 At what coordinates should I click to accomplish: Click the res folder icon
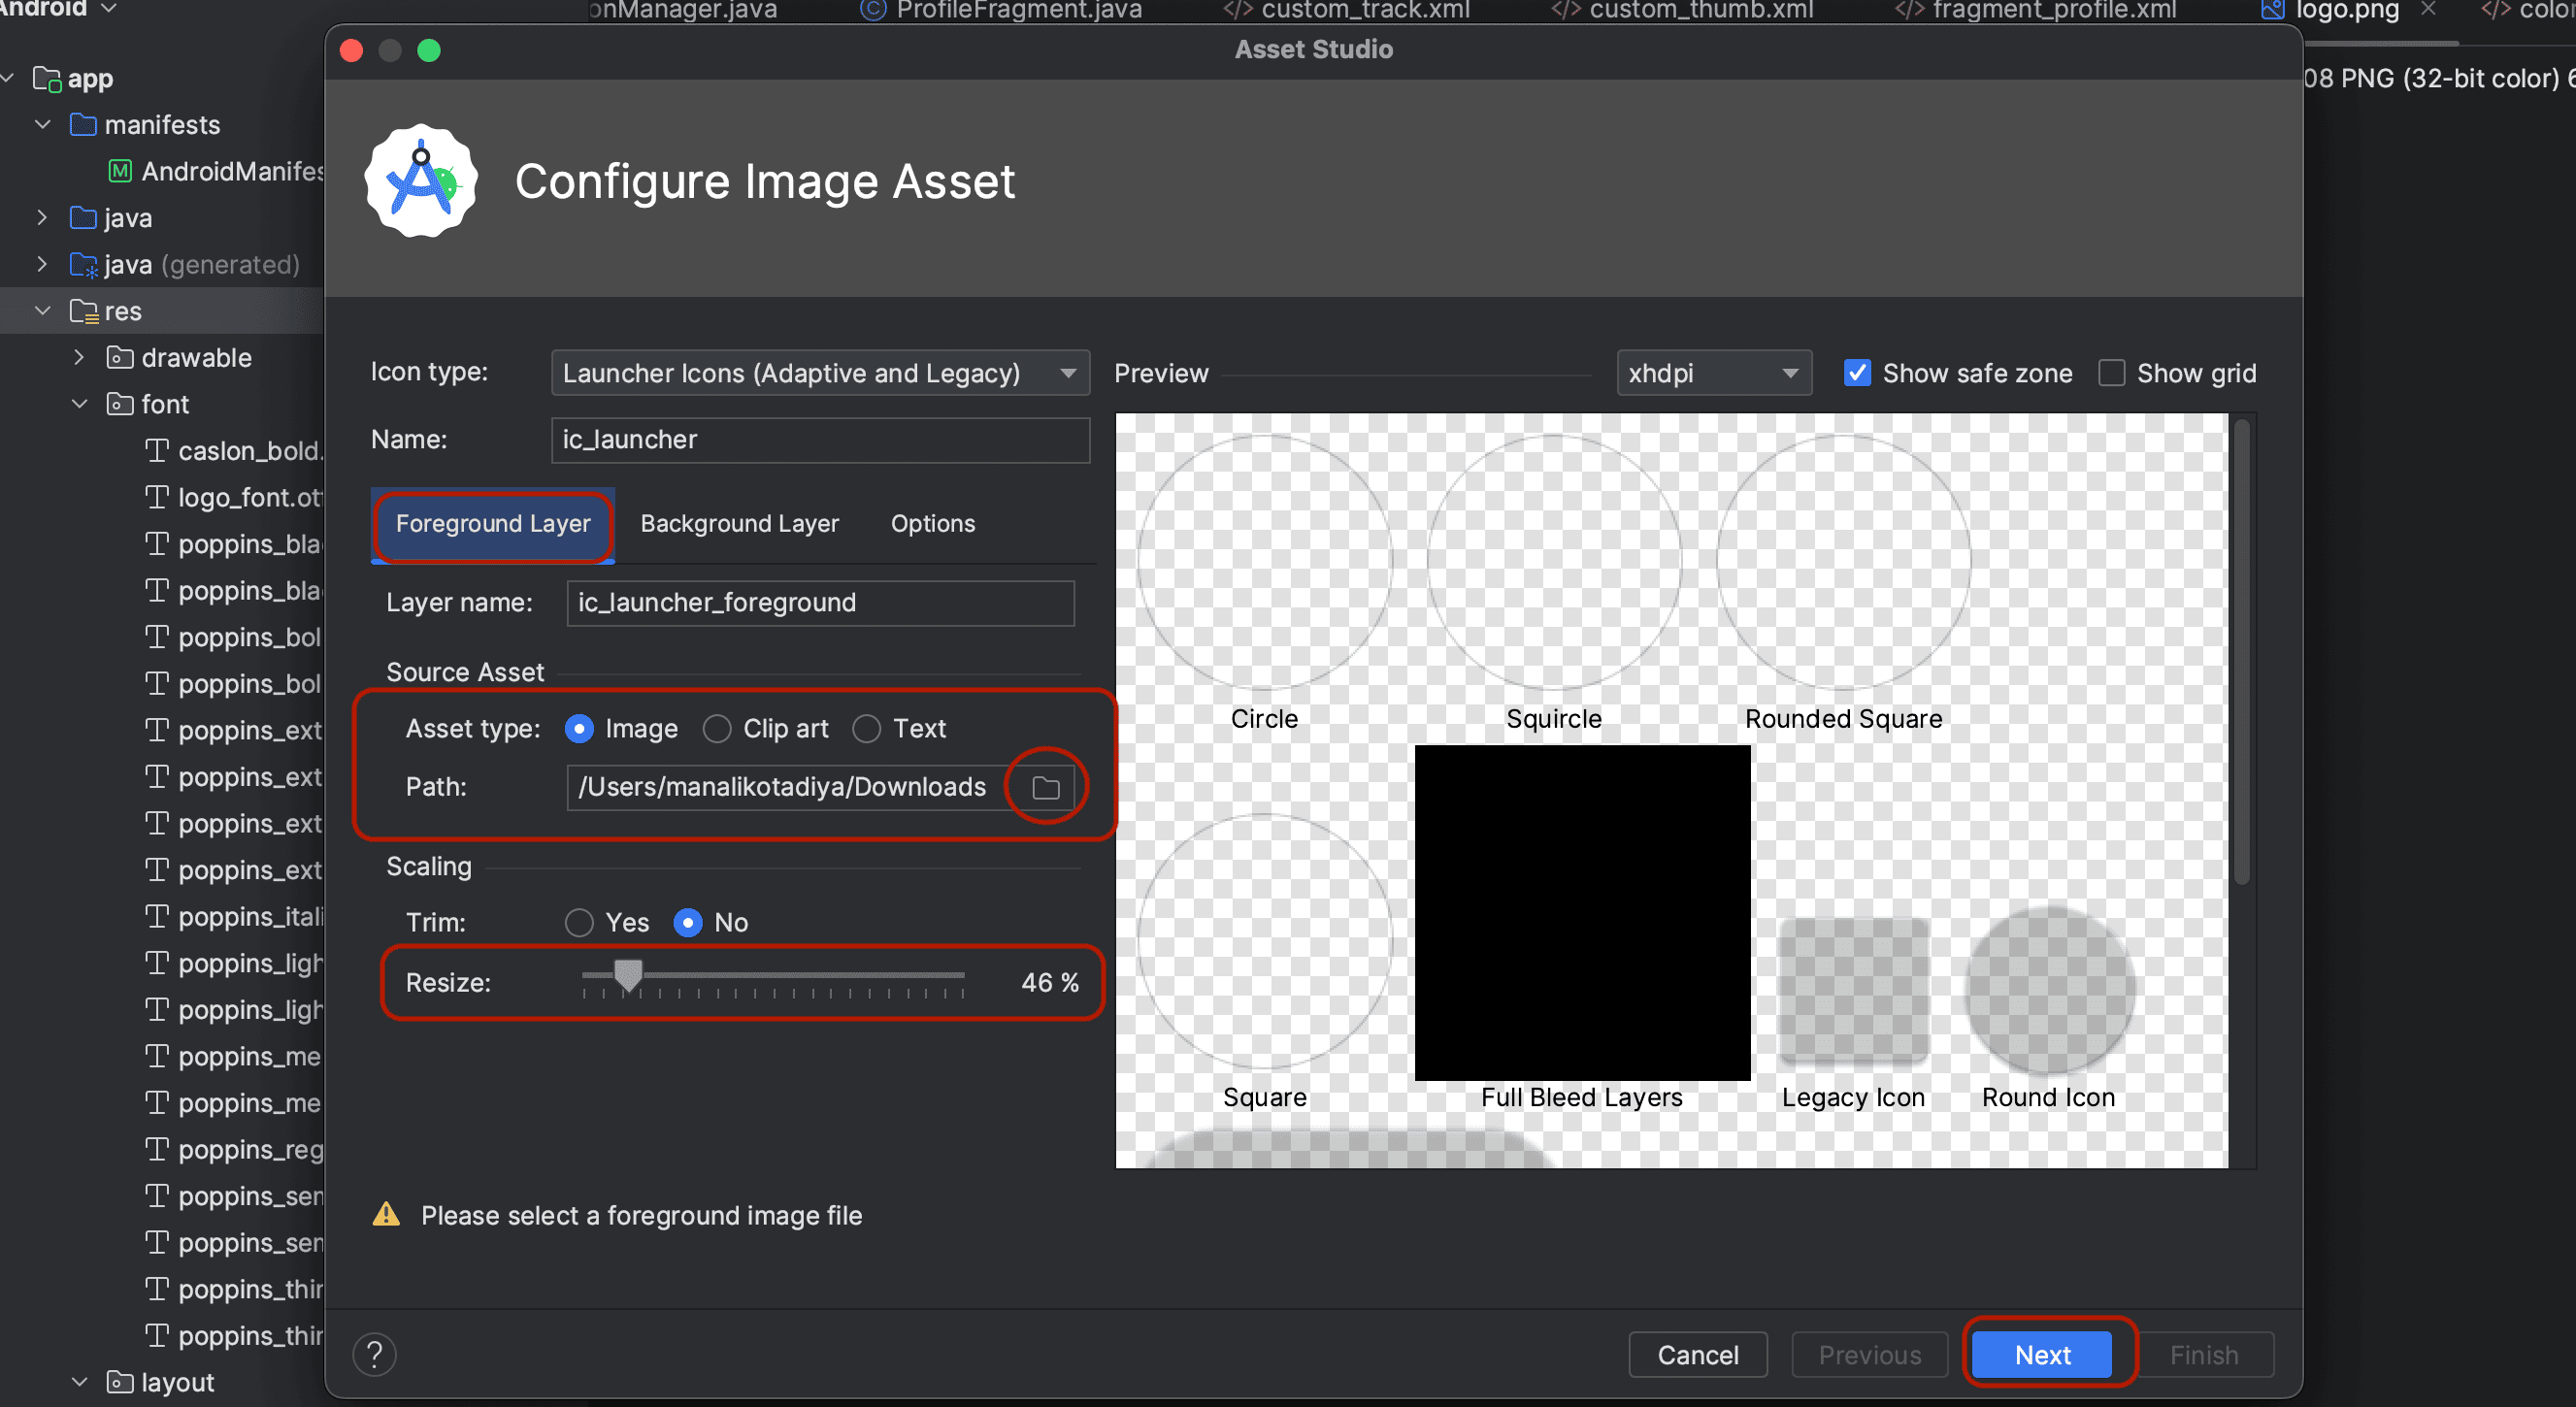tap(84, 311)
